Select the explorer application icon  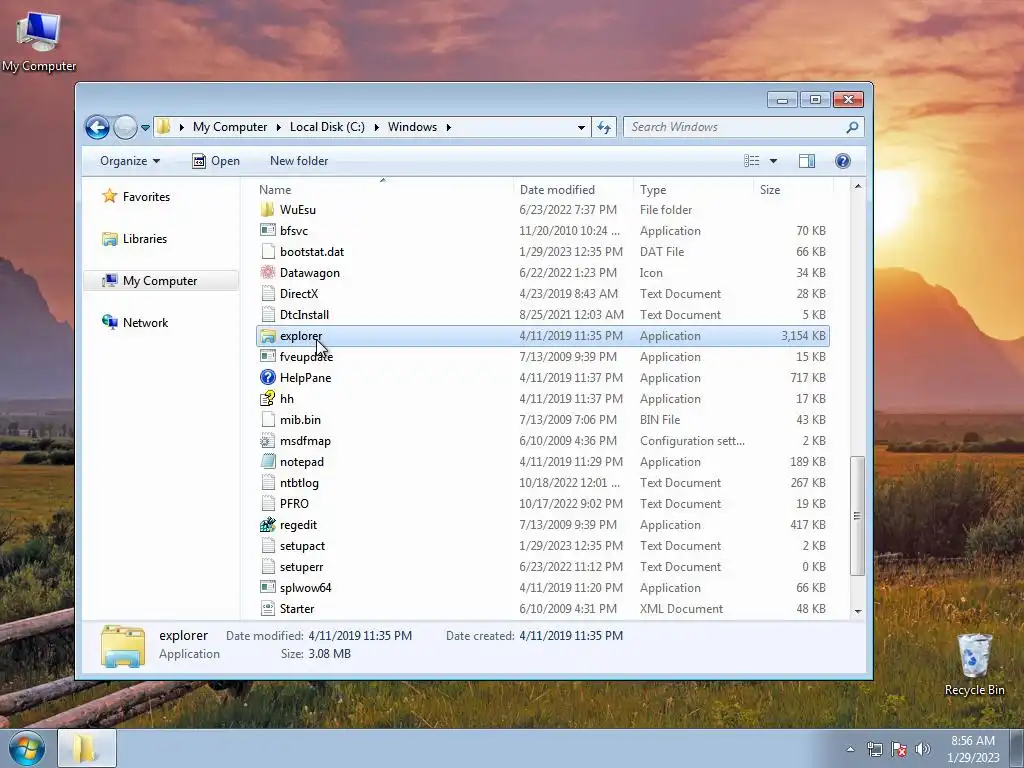tap(268, 336)
